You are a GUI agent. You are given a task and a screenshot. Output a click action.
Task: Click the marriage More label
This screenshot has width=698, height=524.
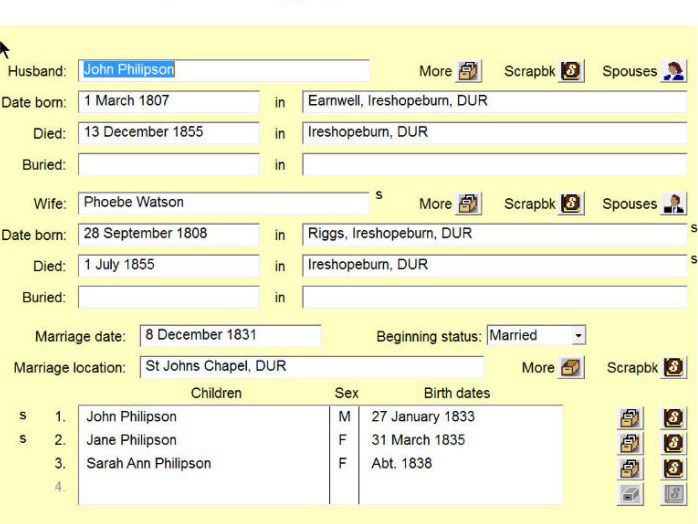(x=538, y=368)
